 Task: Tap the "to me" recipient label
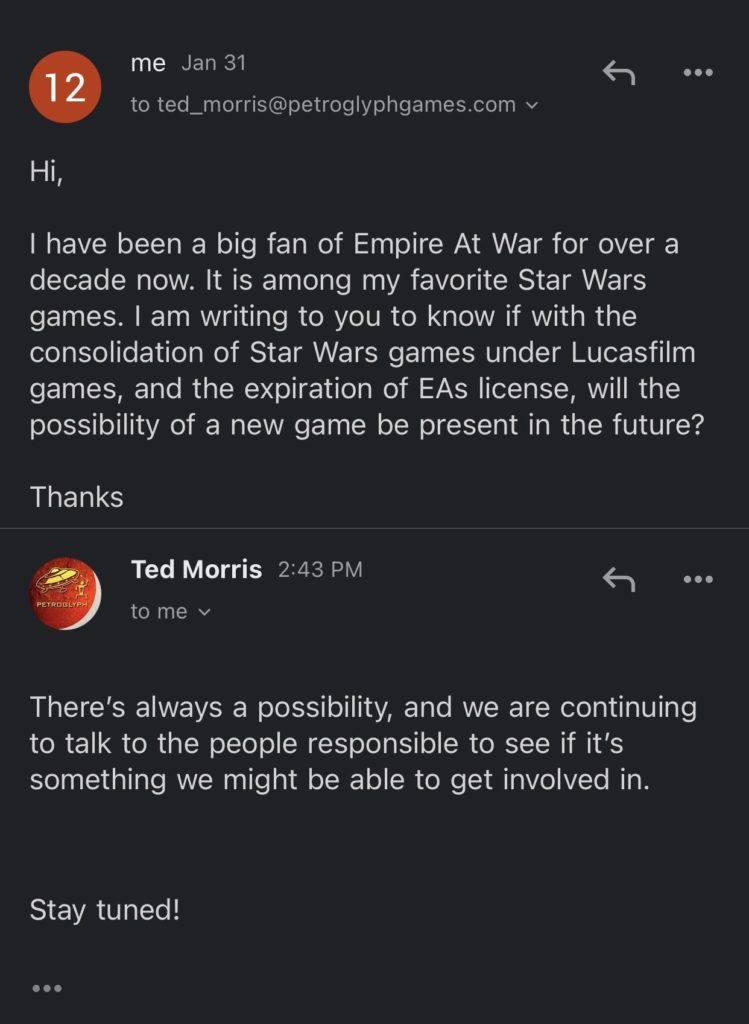(x=159, y=612)
